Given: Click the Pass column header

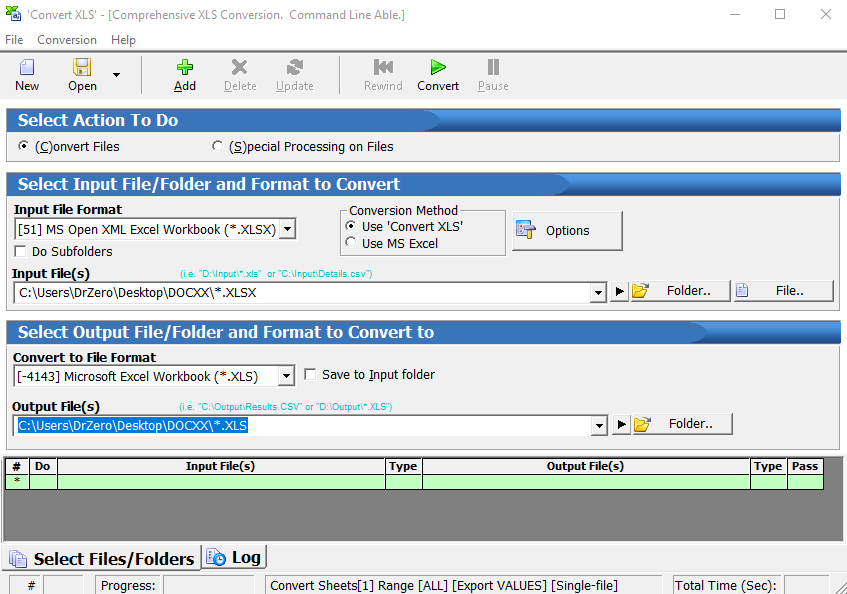Looking at the screenshot, I should (x=805, y=466).
